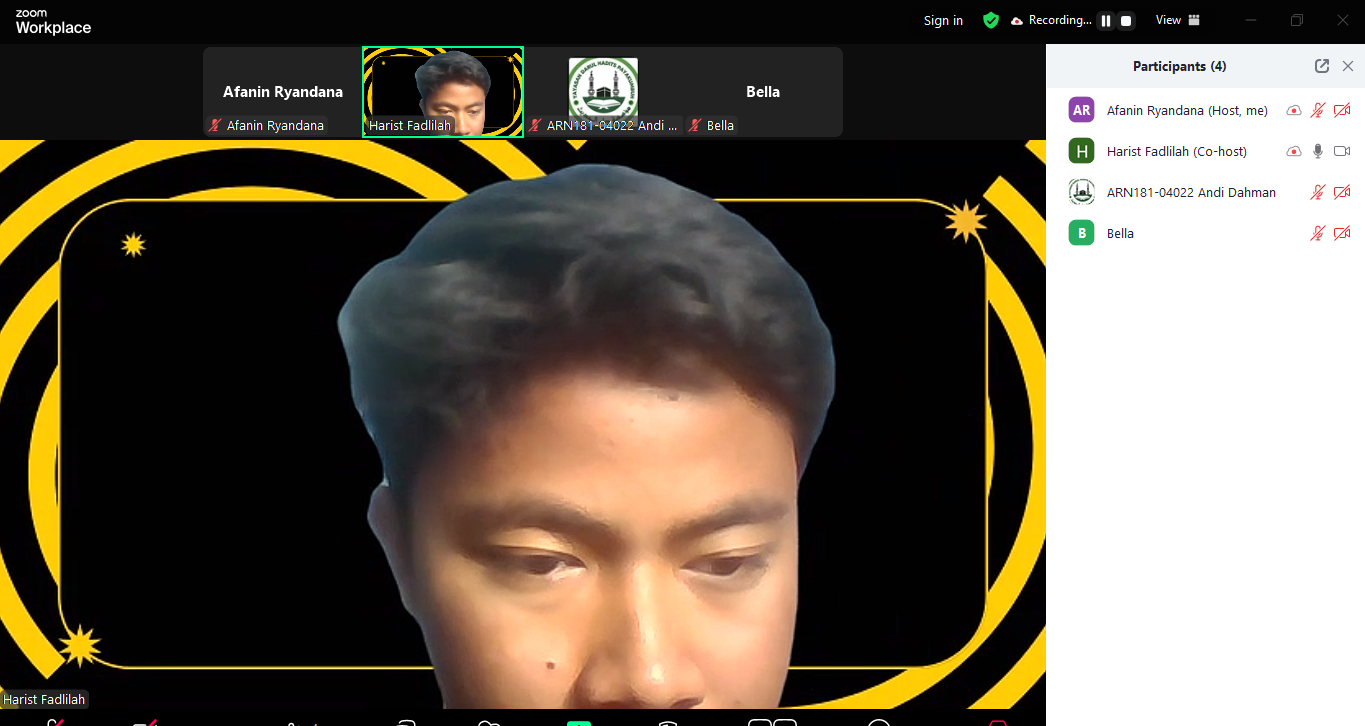Click the Sign in link
The image size is (1365, 726).
coord(943,20)
